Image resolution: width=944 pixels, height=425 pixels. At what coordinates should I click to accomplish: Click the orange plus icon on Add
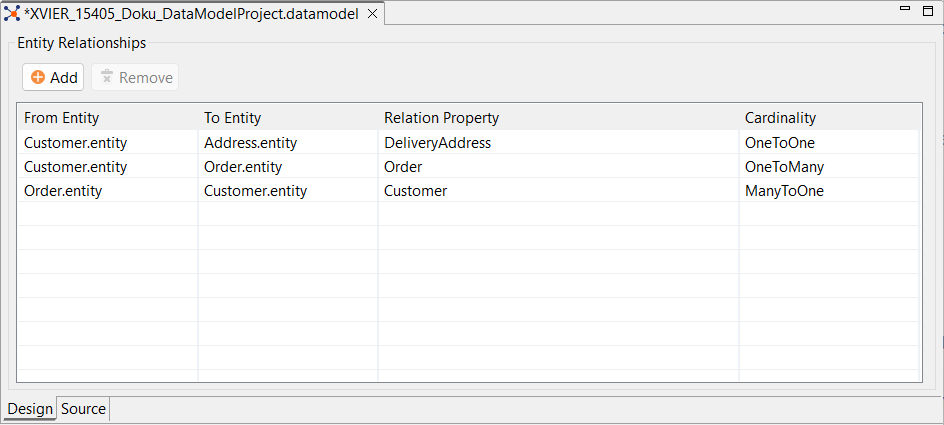tap(38, 77)
